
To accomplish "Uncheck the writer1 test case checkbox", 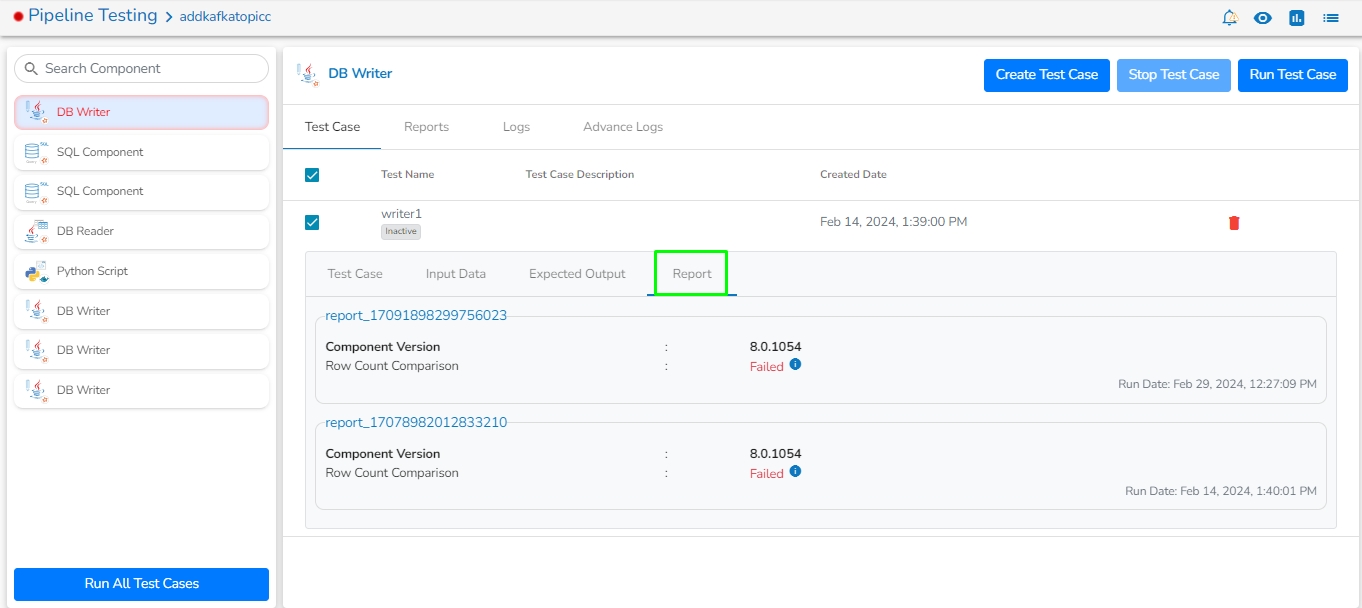I will [312, 222].
